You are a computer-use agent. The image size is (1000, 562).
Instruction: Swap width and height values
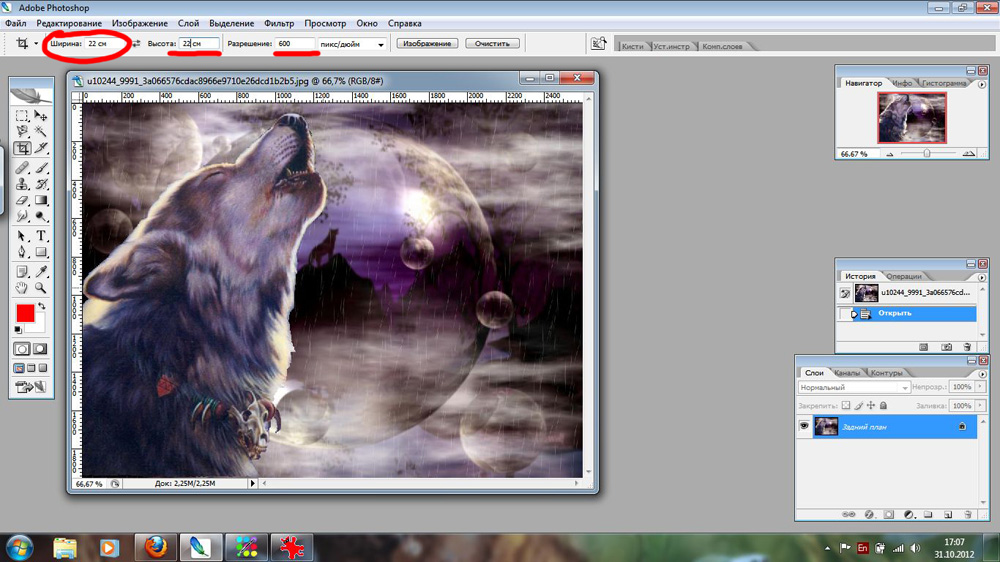(x=136, y=43)
